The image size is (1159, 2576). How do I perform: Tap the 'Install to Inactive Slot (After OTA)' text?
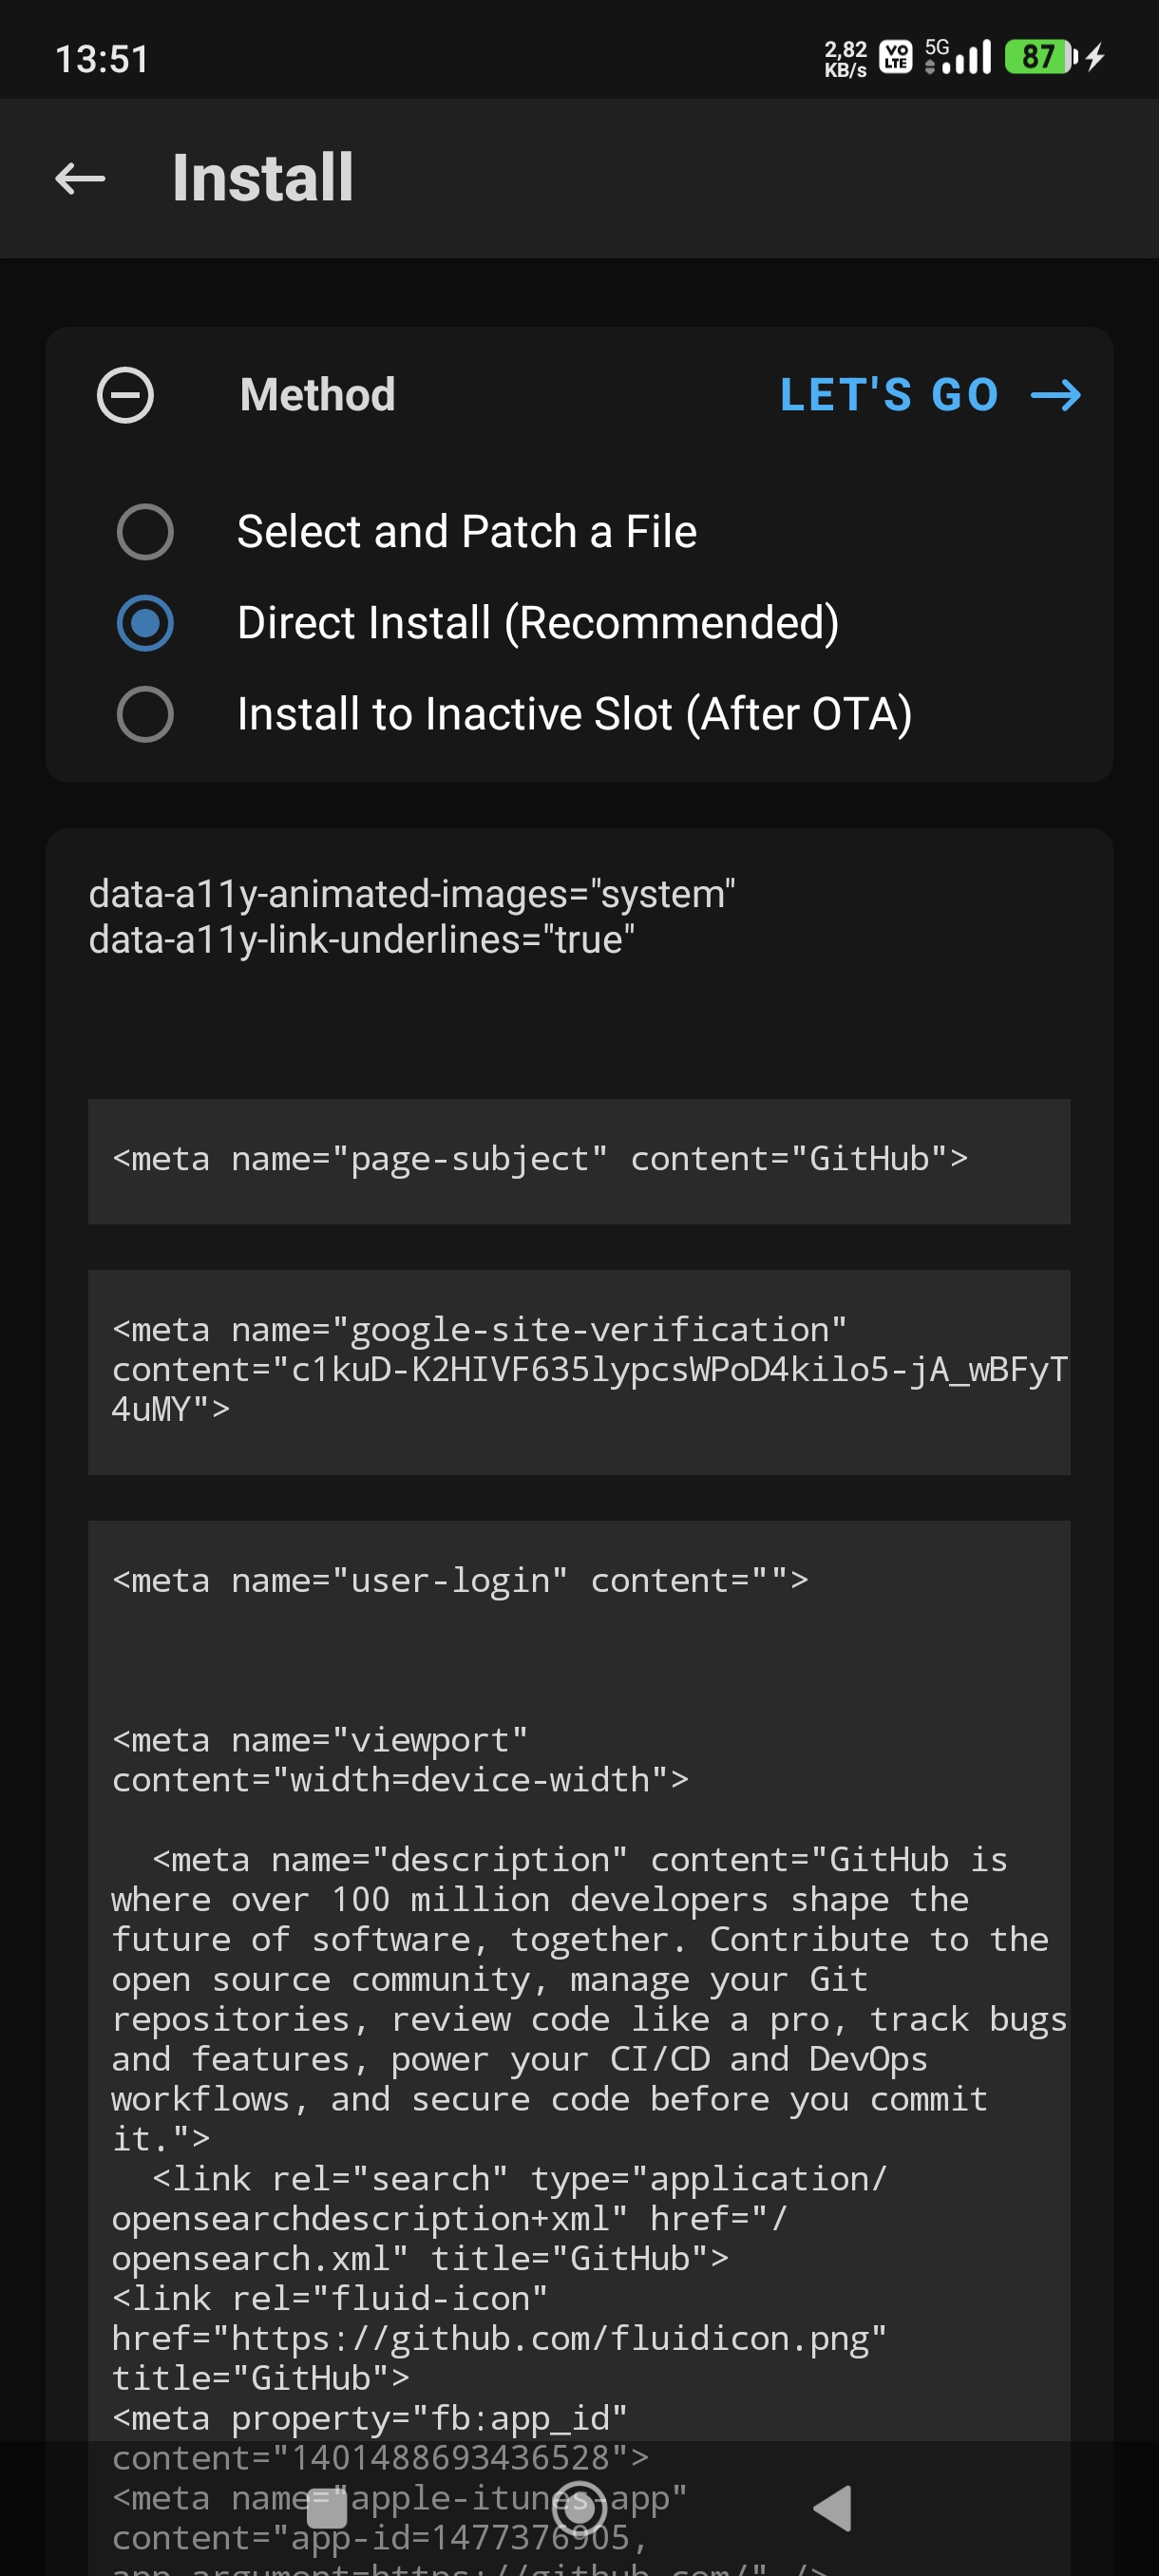575,714
